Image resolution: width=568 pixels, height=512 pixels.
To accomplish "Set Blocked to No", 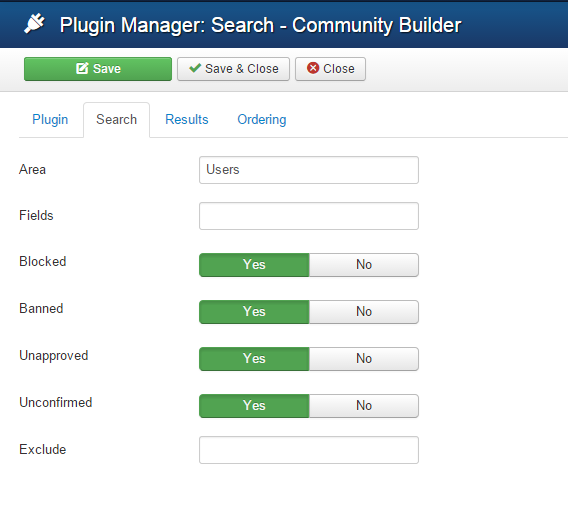I will point(364,265).
